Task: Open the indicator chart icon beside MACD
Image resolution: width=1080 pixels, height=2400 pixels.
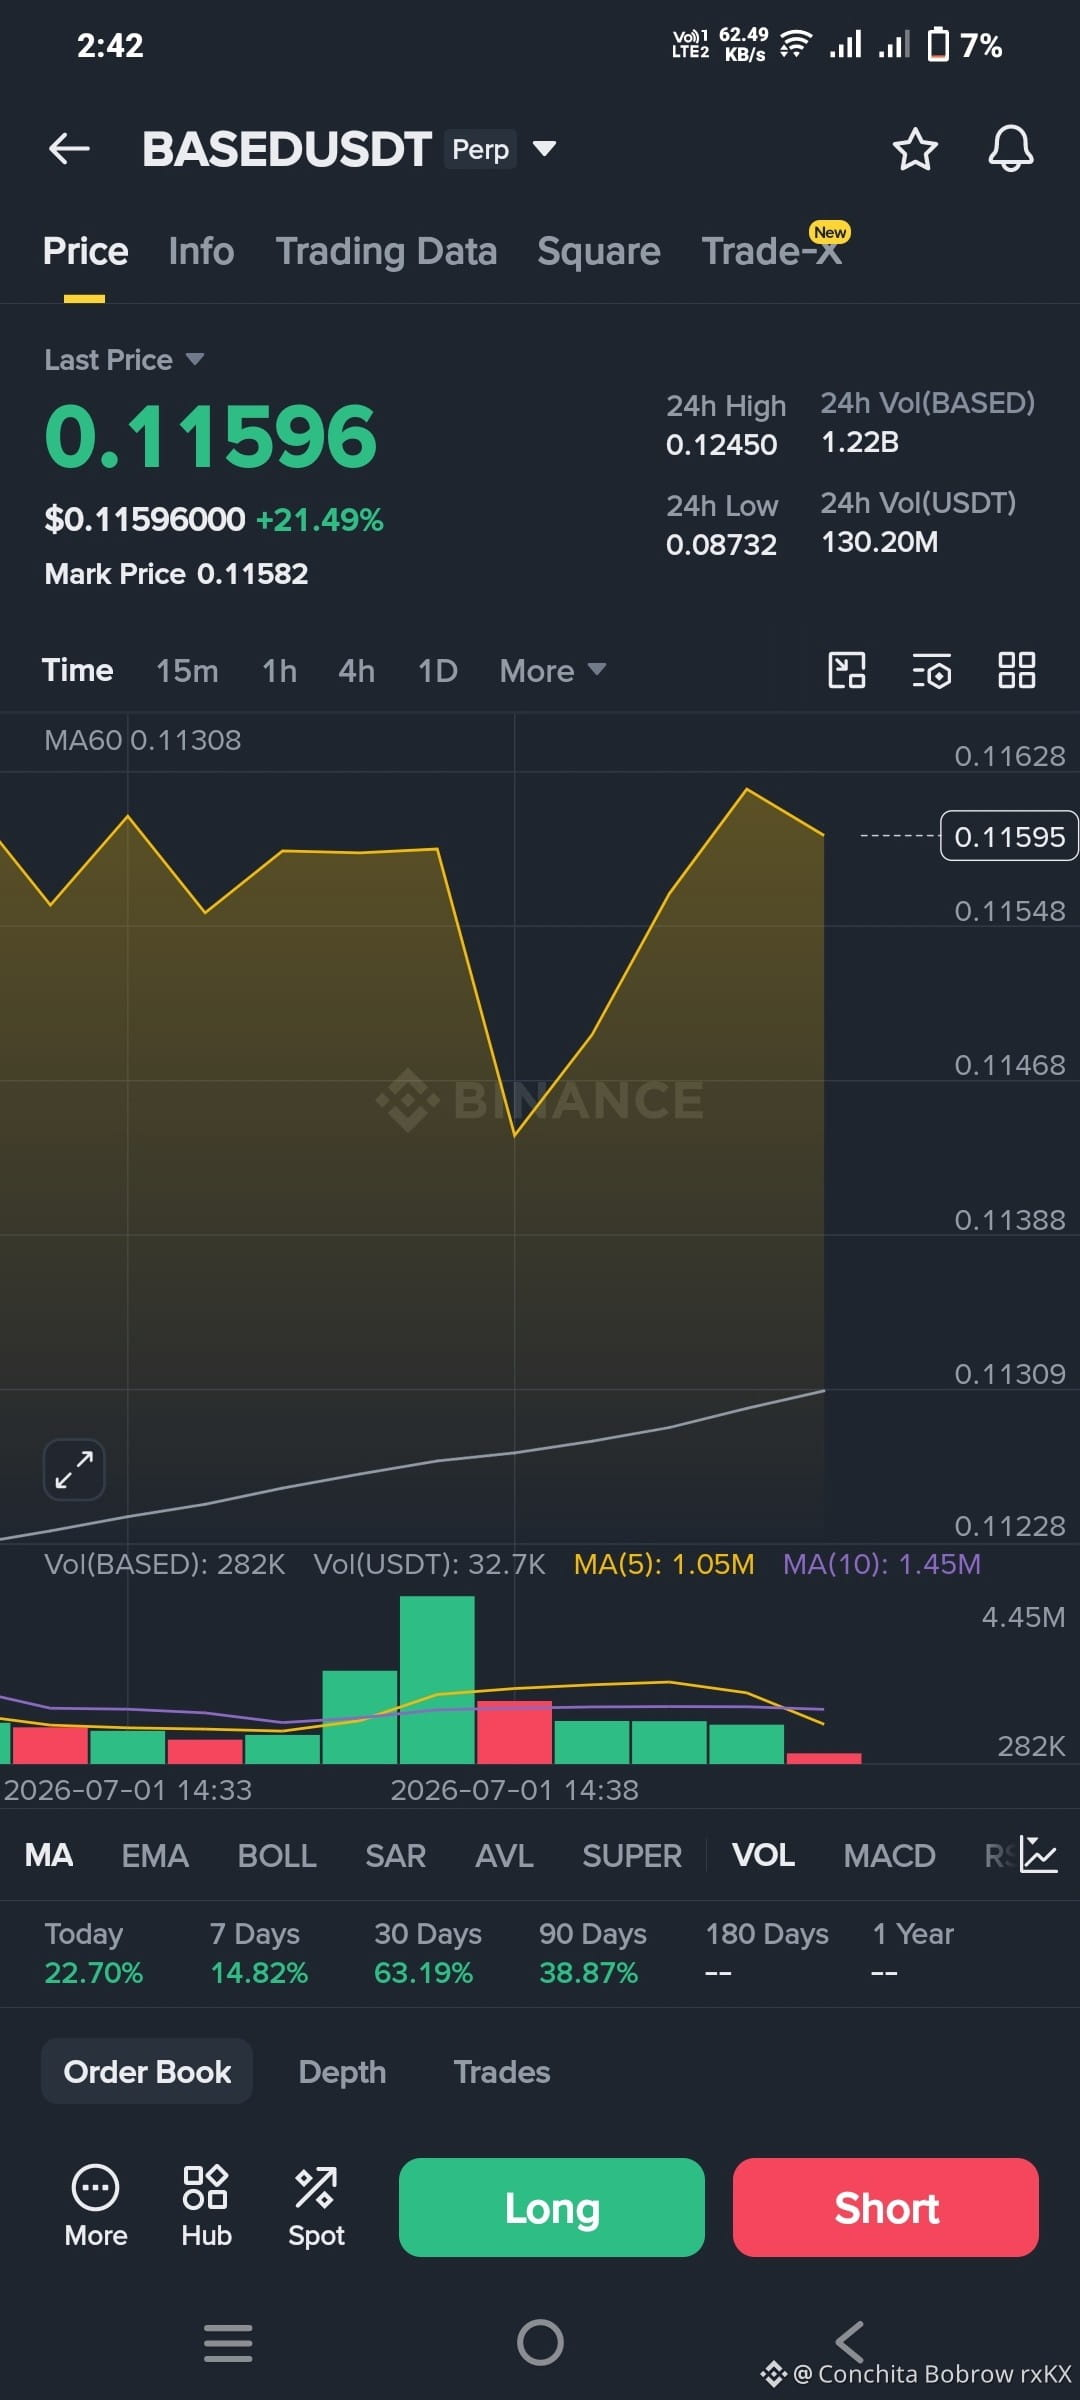Action: click(x=1038, y=1855)
